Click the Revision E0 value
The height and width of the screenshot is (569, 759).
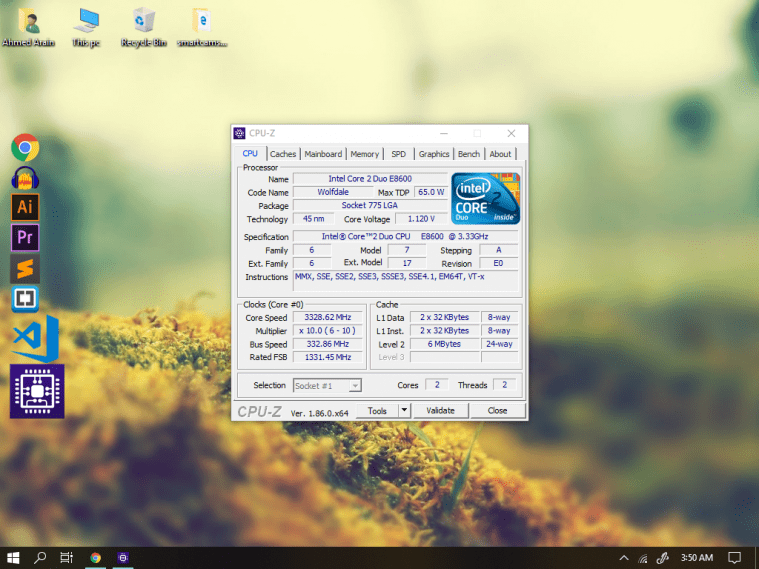point(498,263)
